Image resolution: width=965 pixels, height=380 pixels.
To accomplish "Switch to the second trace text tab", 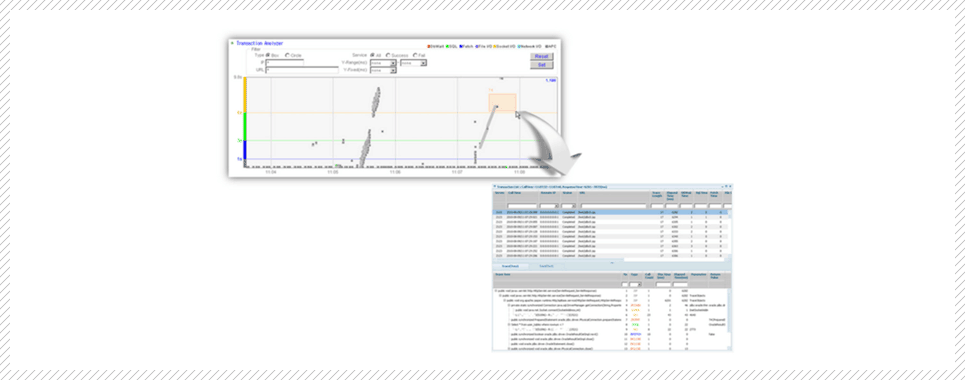I will coord(548,266).
